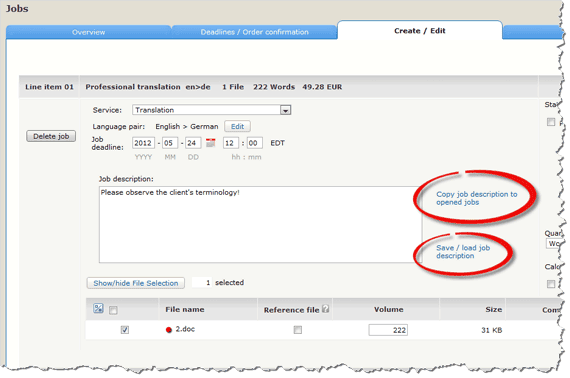The height and width of the screenshot is (378, 570).
Task: Click the deadline month field showing 05
Action: (x=170, y=143)
